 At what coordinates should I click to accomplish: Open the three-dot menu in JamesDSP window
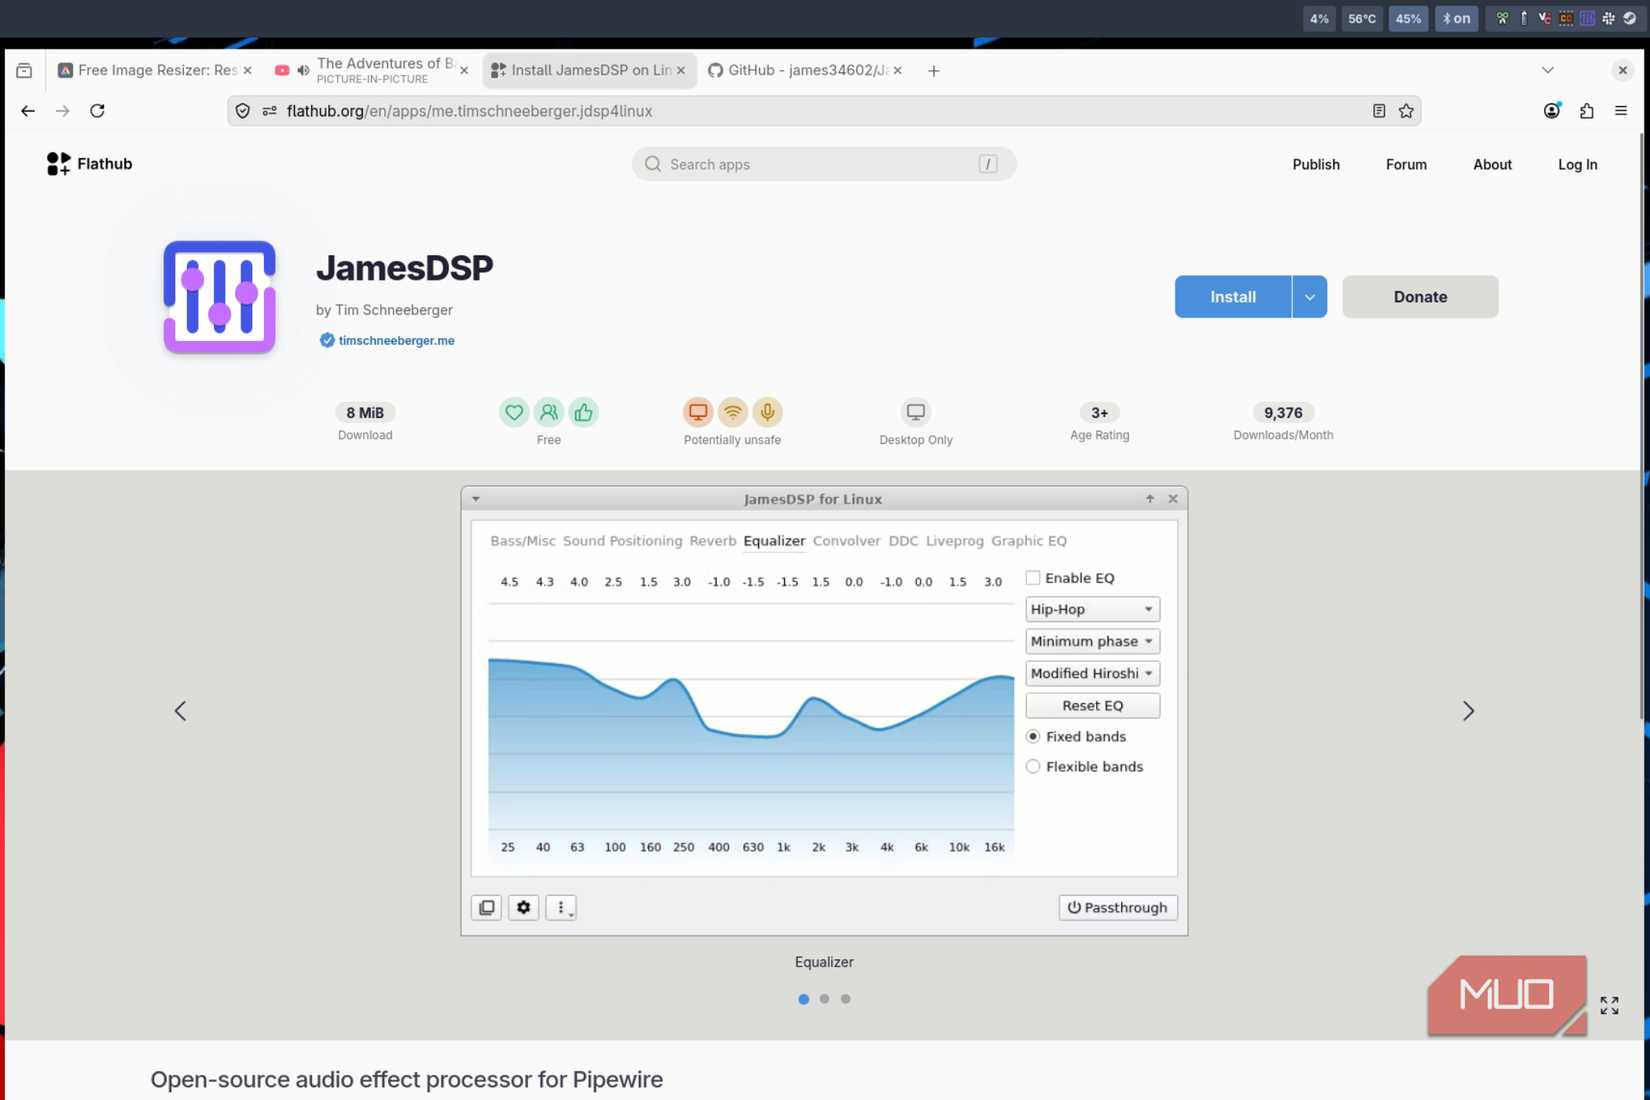pyautogui.click(x=561, y=908)
